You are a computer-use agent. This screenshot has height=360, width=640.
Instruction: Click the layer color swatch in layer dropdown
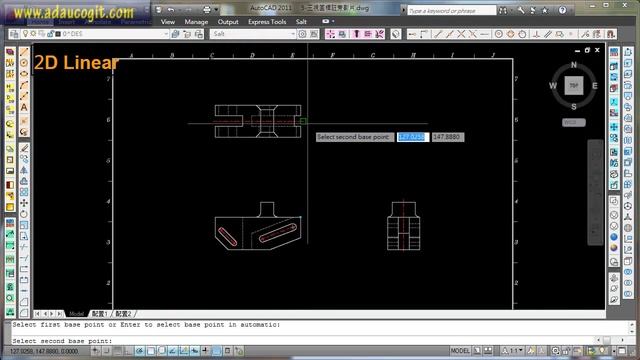[58, 34]
